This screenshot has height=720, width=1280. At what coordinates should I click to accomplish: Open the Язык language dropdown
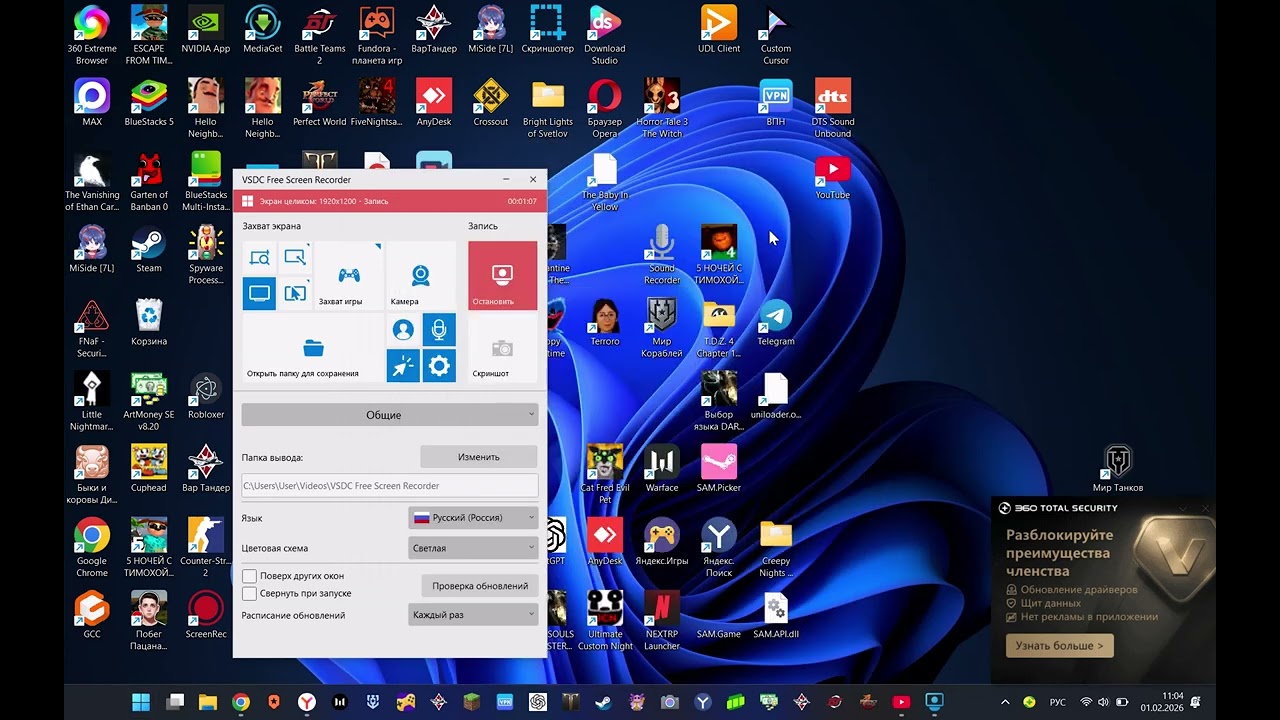point(473,518)
